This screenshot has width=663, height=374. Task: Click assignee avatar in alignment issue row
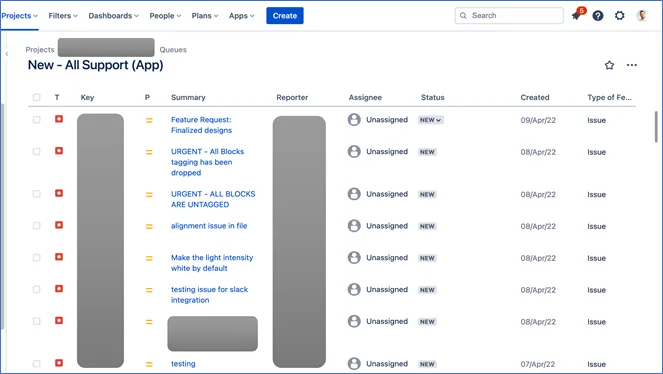(354, 226)
